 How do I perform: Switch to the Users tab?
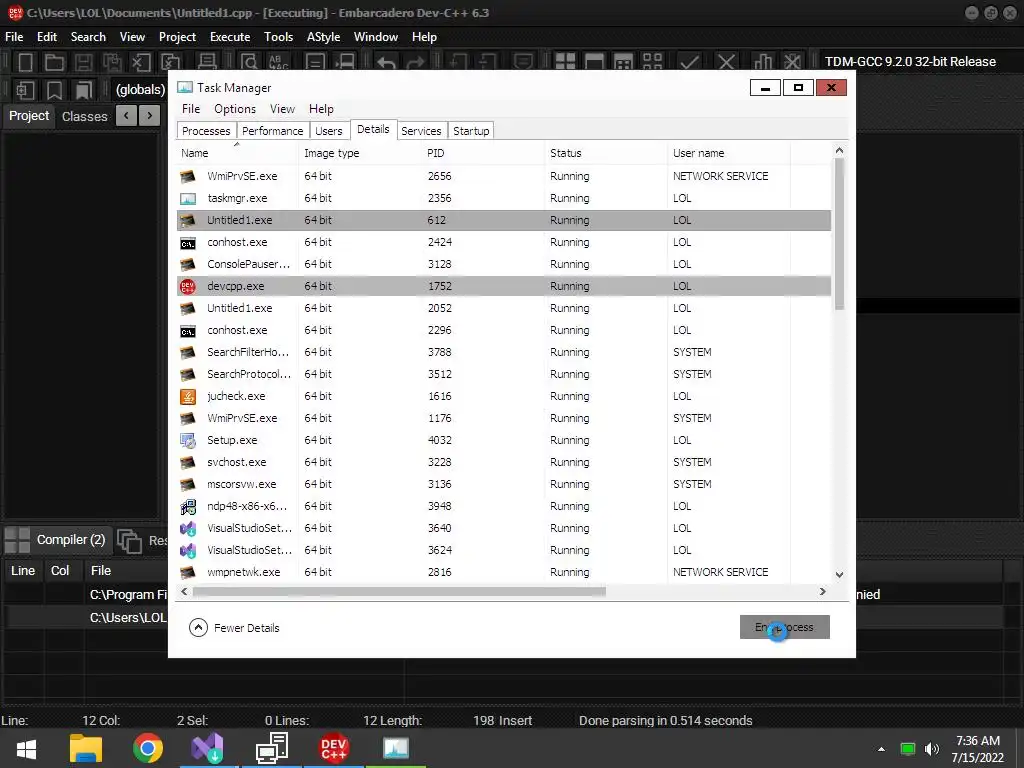[328, 131]
